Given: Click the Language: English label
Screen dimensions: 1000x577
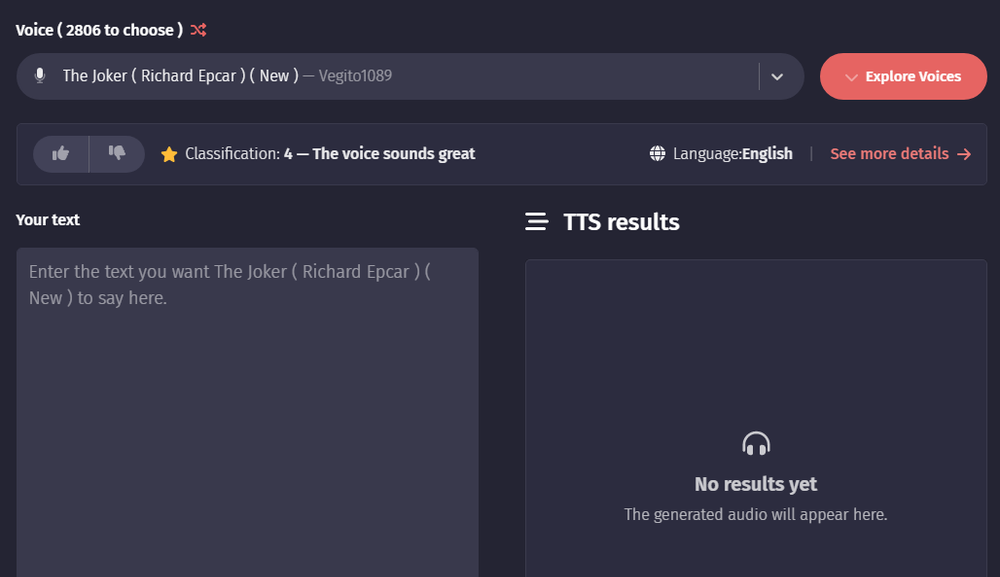Looking at the screenshot, I should pos(733,154).
